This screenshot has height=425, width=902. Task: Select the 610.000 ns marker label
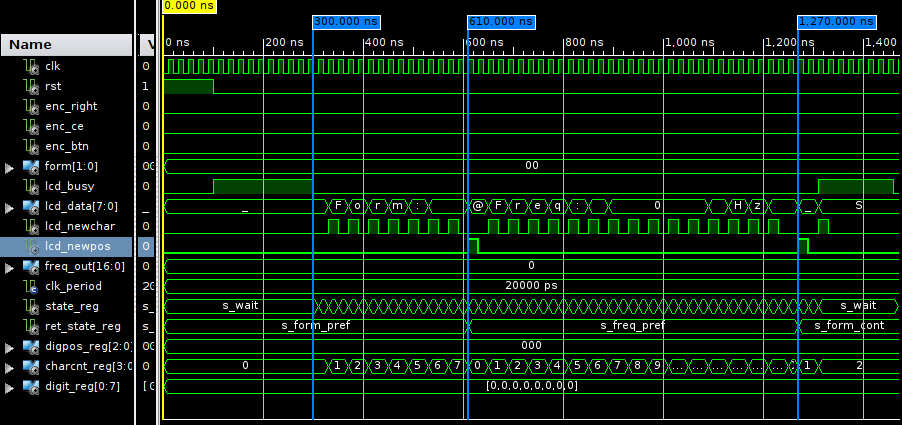[x=501, y=21]
